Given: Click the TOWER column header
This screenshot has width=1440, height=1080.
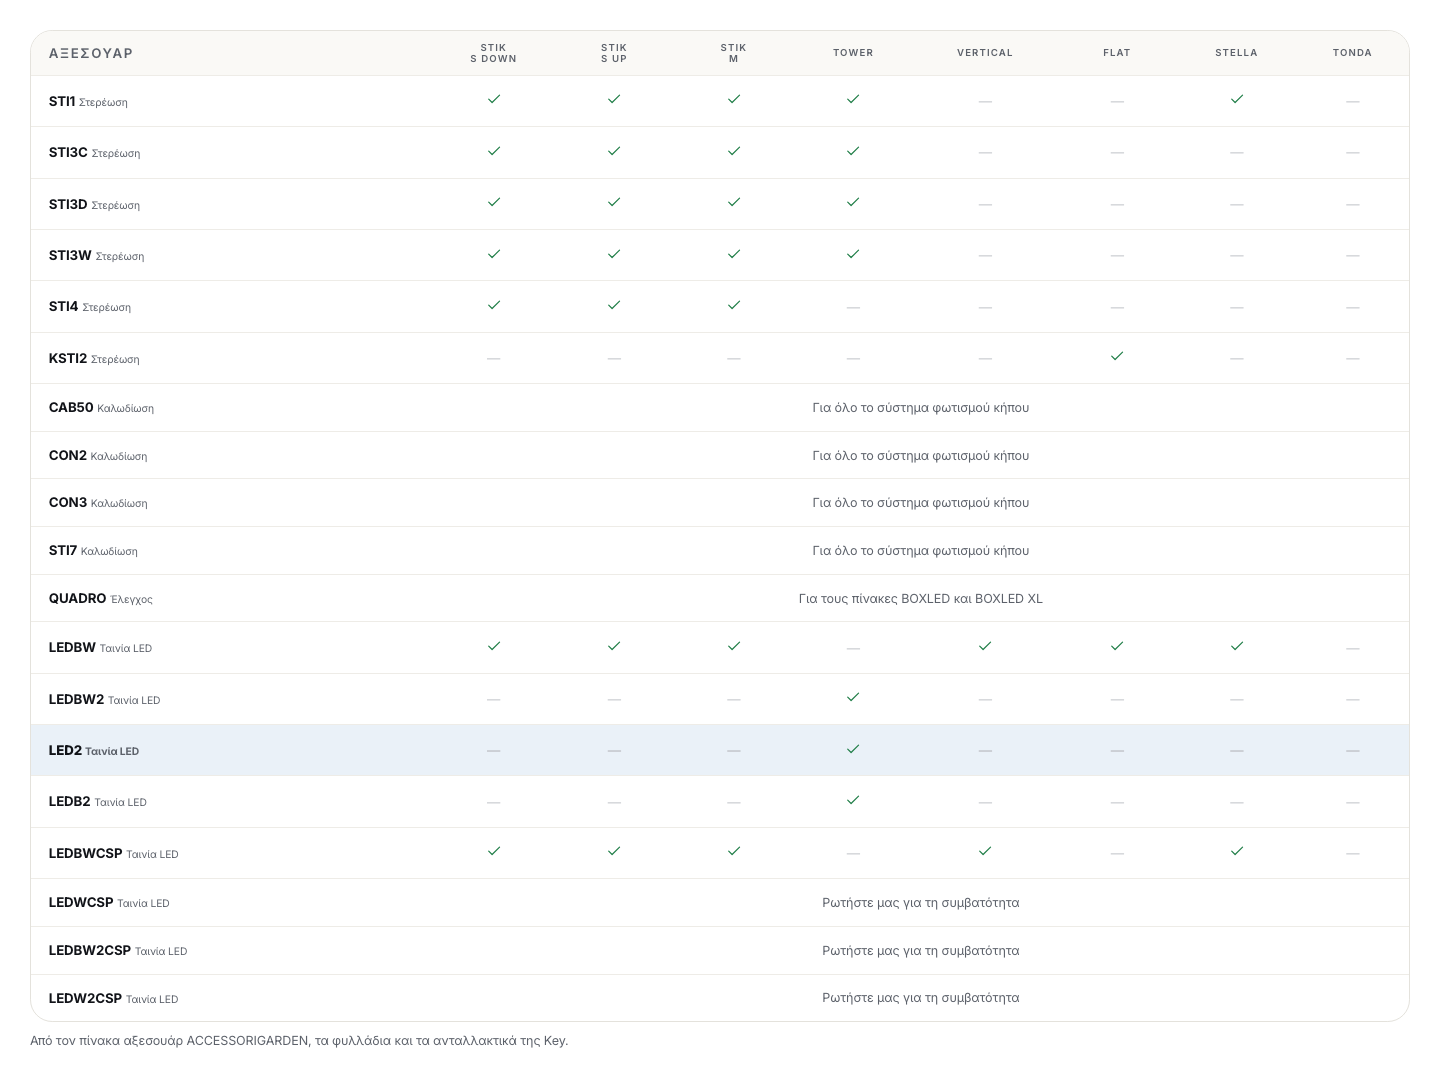Looking at the screenshot, I should 853,53.
